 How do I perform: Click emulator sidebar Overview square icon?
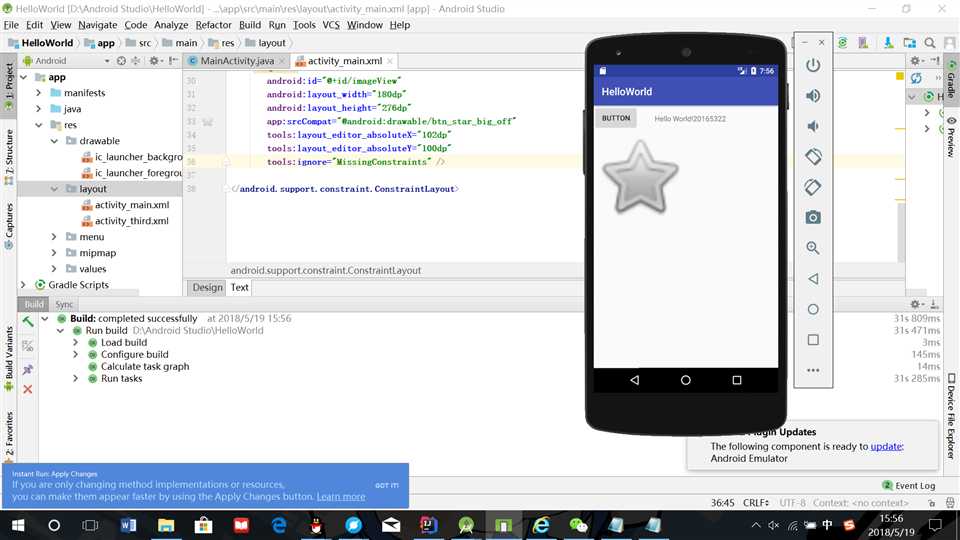pyautogui.click(x=813, y=340)
